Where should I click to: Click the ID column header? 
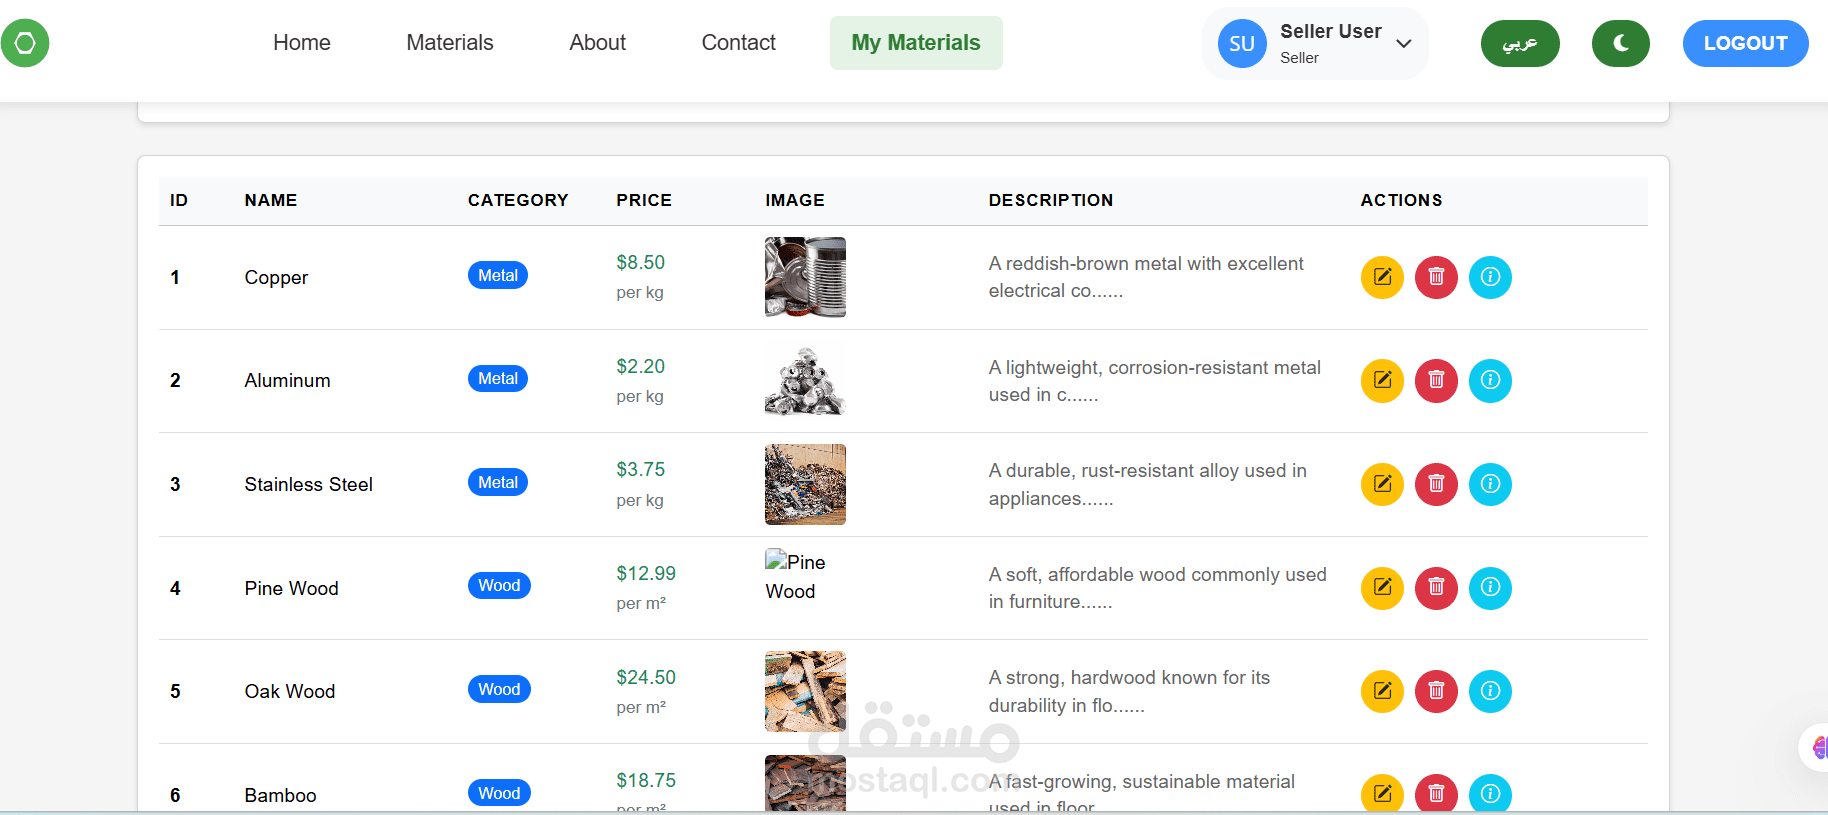pos(179,200)
